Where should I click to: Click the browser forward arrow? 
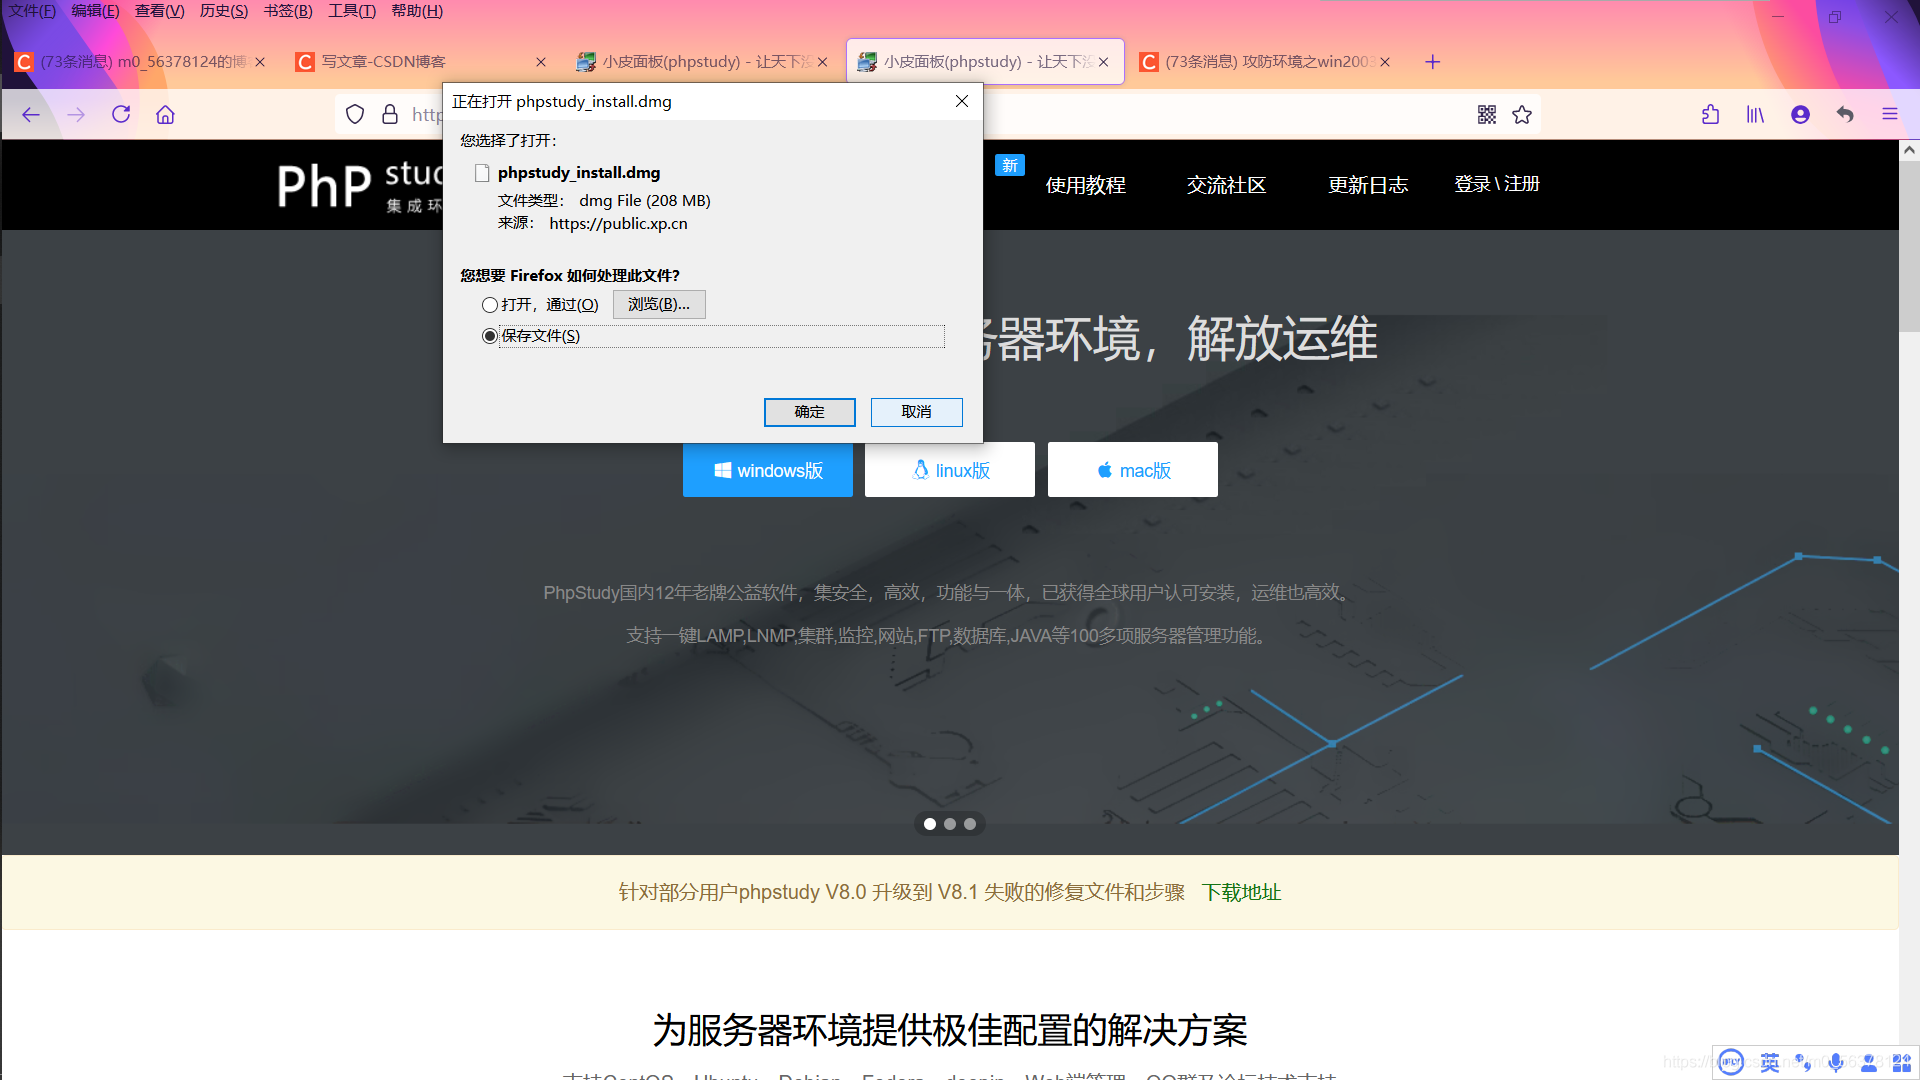click(x=76, y=115)
